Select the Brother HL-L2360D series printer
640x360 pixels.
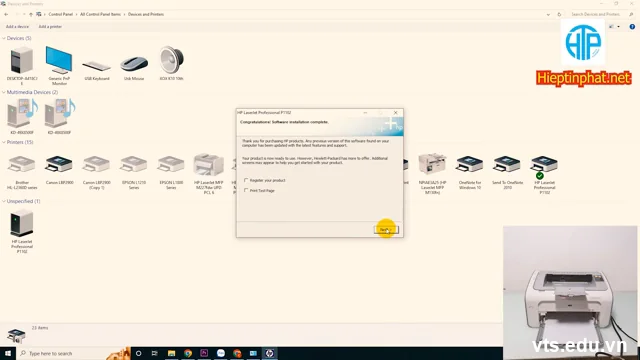[22, 164]
